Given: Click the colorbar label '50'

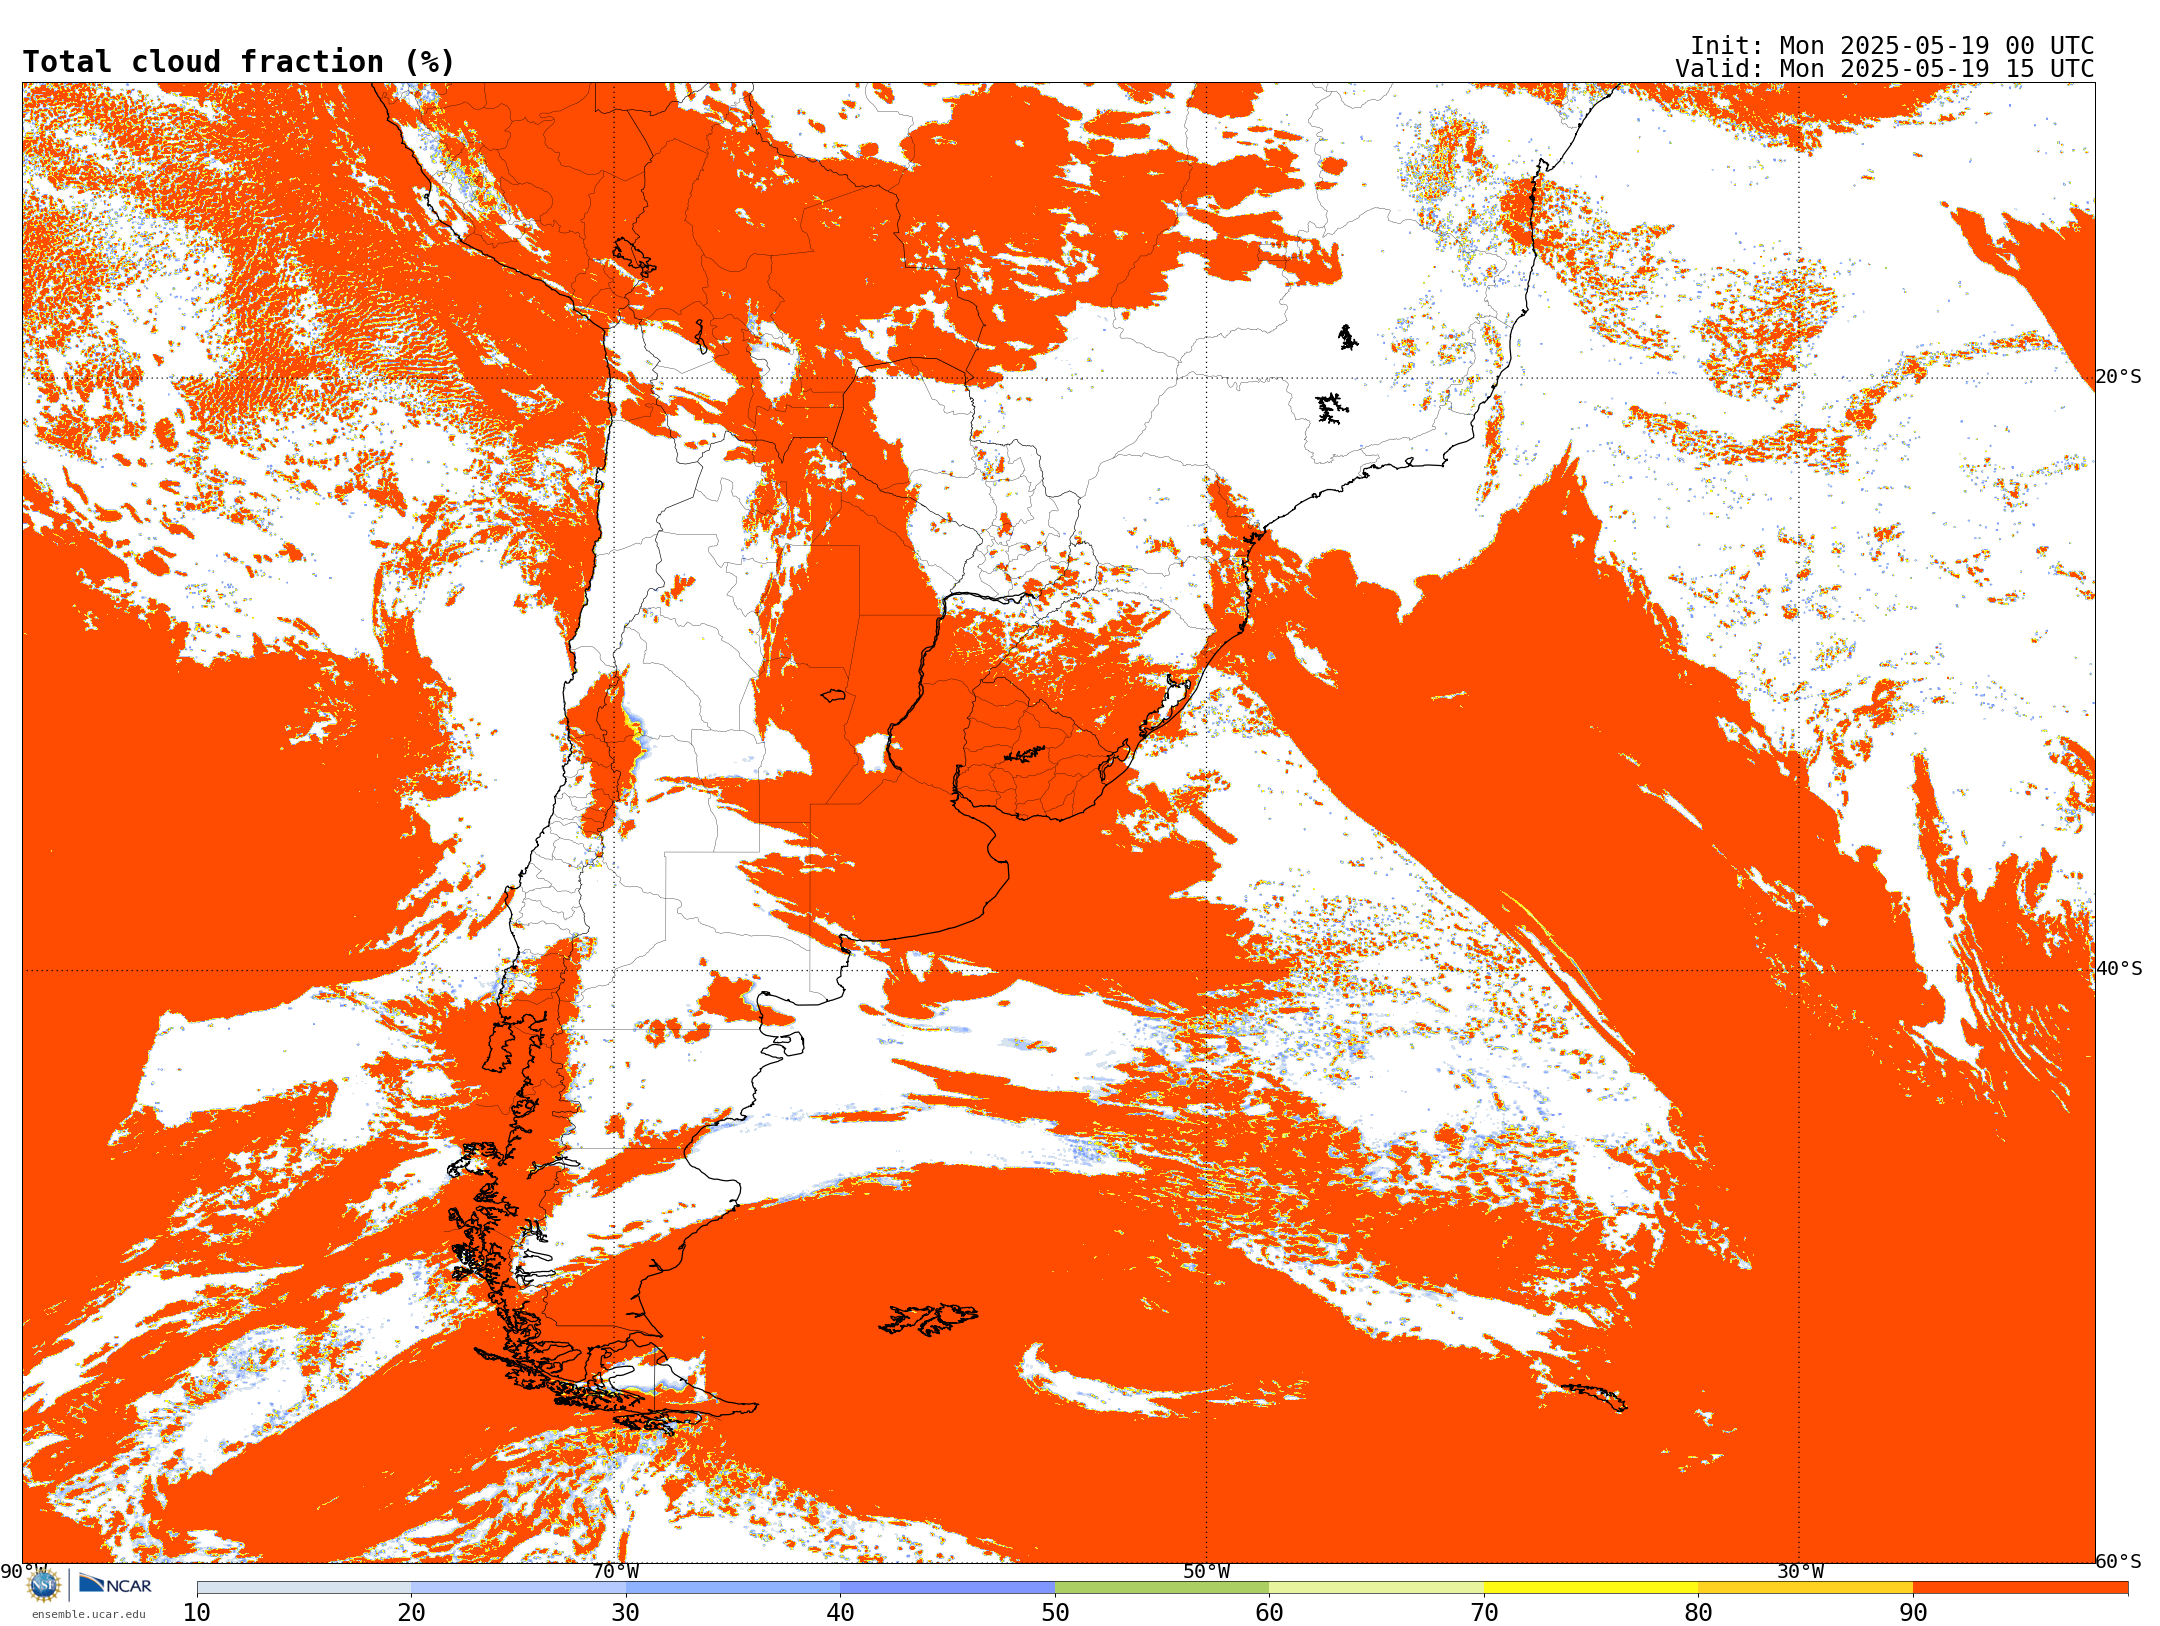Looking at the screenshot, I should pyautogui.click(x=1055, y=1613).
